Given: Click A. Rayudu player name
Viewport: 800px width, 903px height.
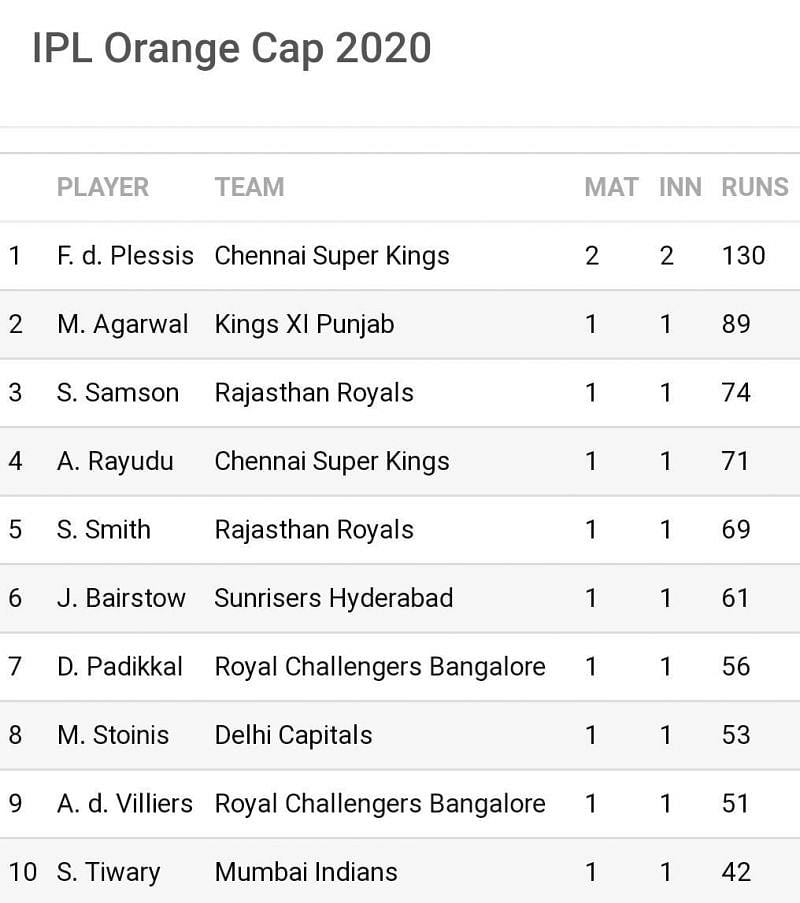Looking at the screenshot, I should pos(115,461).
